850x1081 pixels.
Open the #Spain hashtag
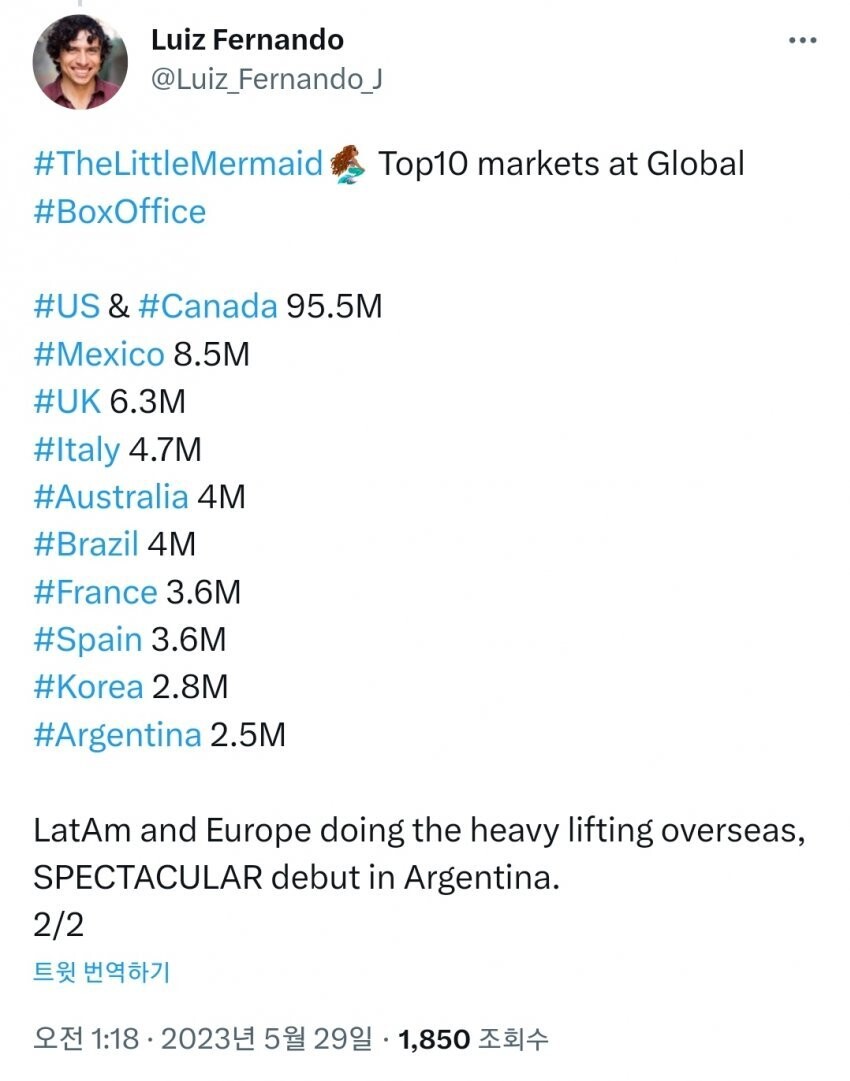[x=88, y=641]
